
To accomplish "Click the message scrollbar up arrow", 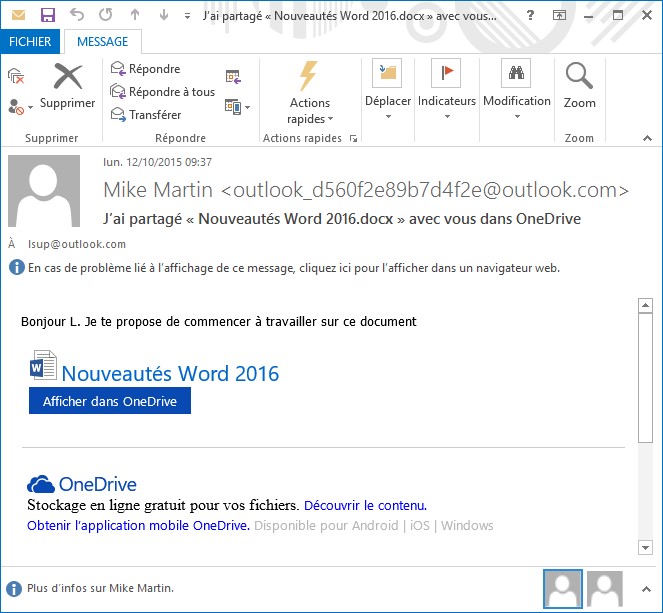I will point(645,305).
